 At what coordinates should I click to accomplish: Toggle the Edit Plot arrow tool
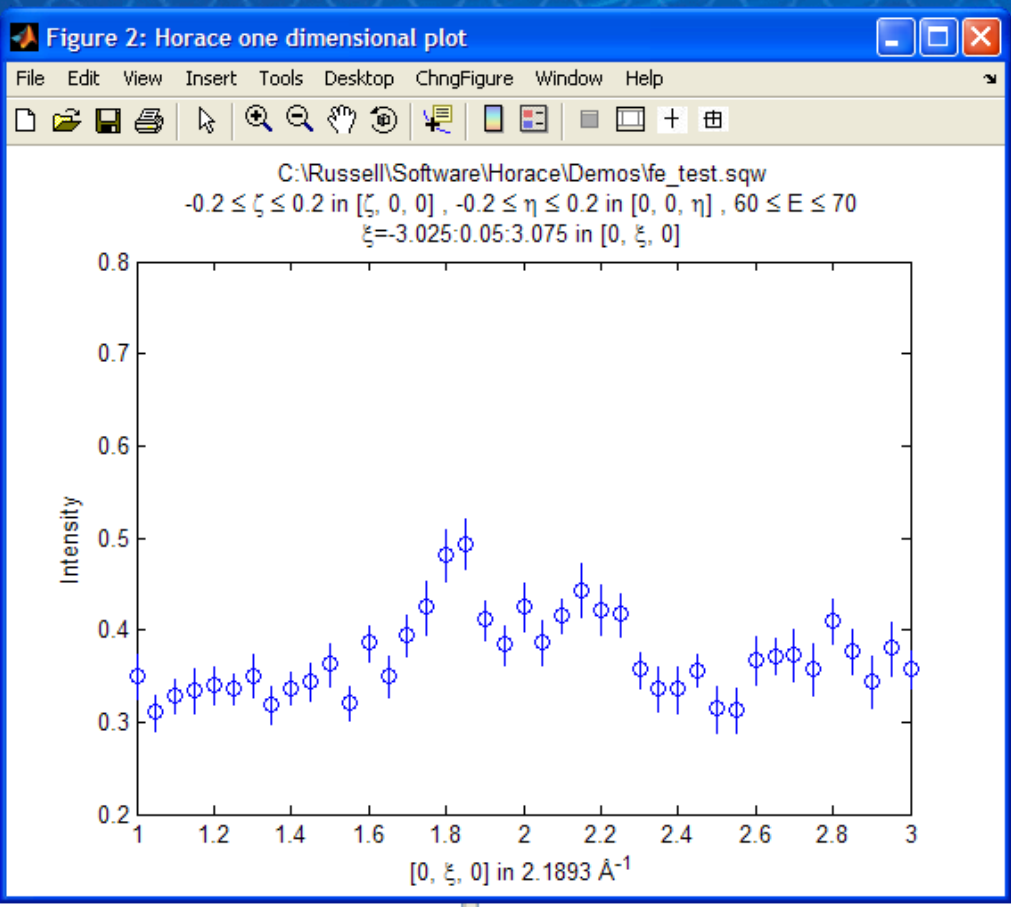tap(207, 121)
